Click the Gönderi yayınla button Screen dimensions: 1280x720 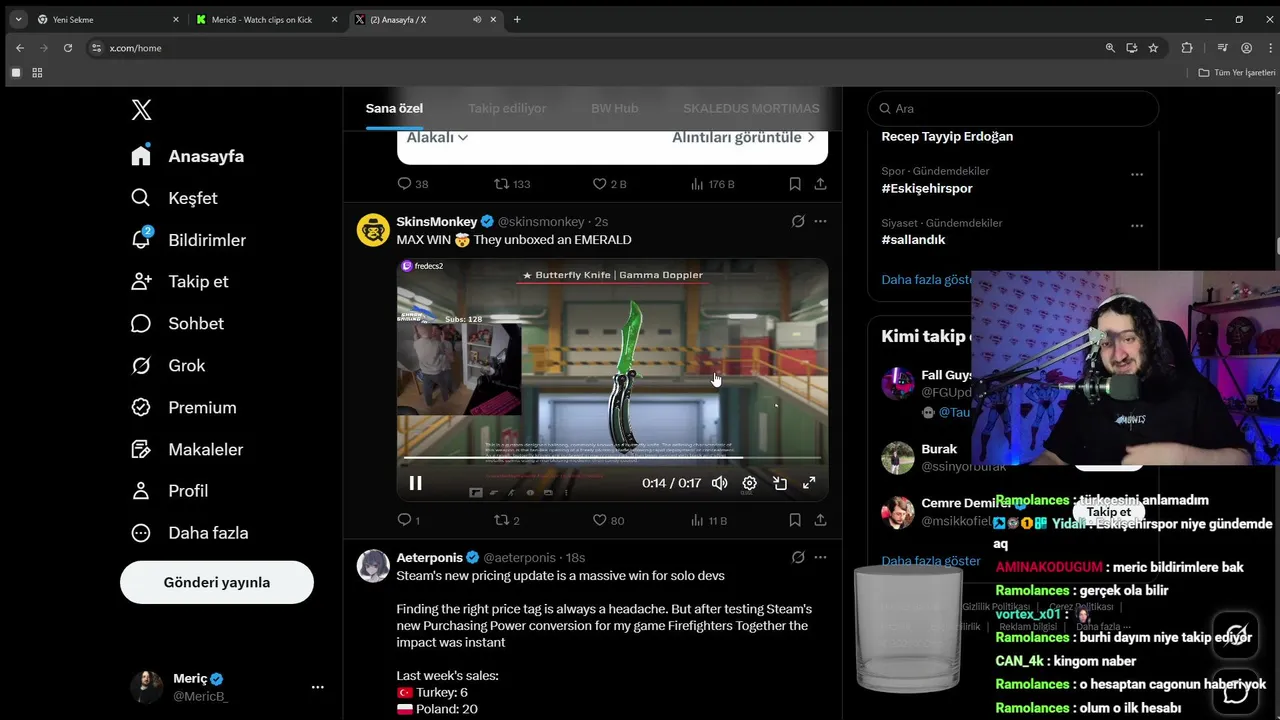point(217,582)
